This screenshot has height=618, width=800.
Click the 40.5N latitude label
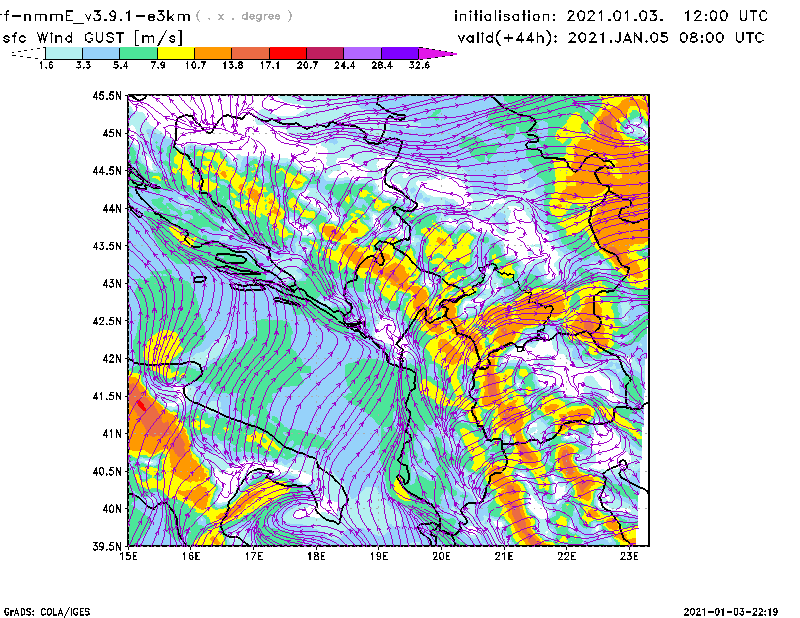pyautogui.click(x=107, y=472)
